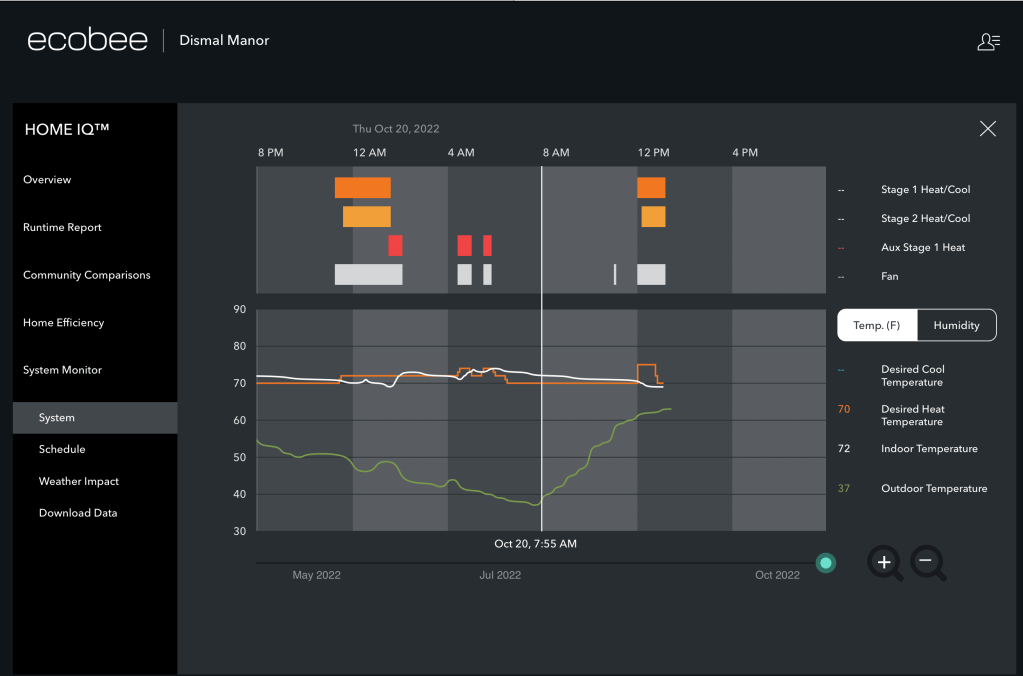
Task: Select the Schedule submenu item
Action: tap(62, 450)
